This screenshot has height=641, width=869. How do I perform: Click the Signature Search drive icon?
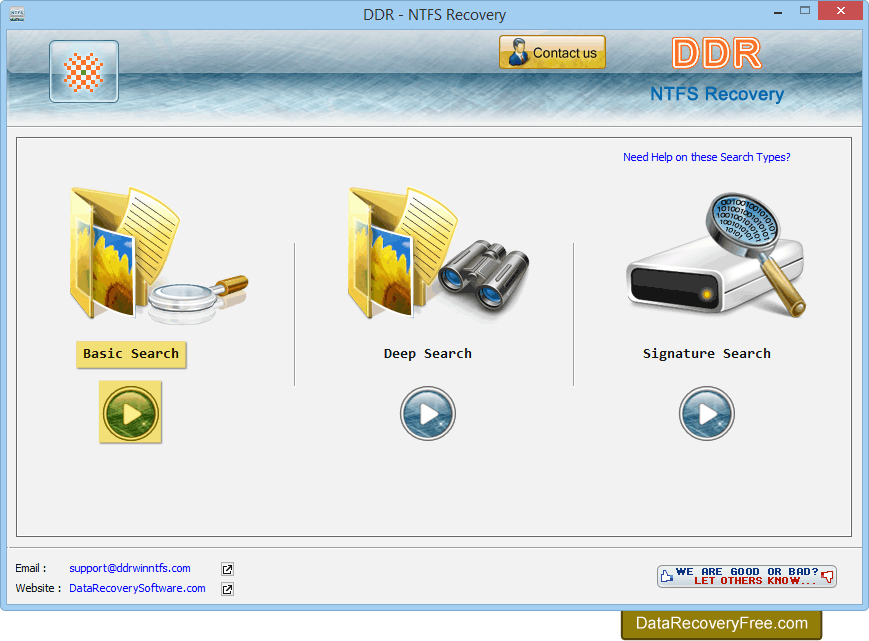pyautogui.click(x=715, y=256)
